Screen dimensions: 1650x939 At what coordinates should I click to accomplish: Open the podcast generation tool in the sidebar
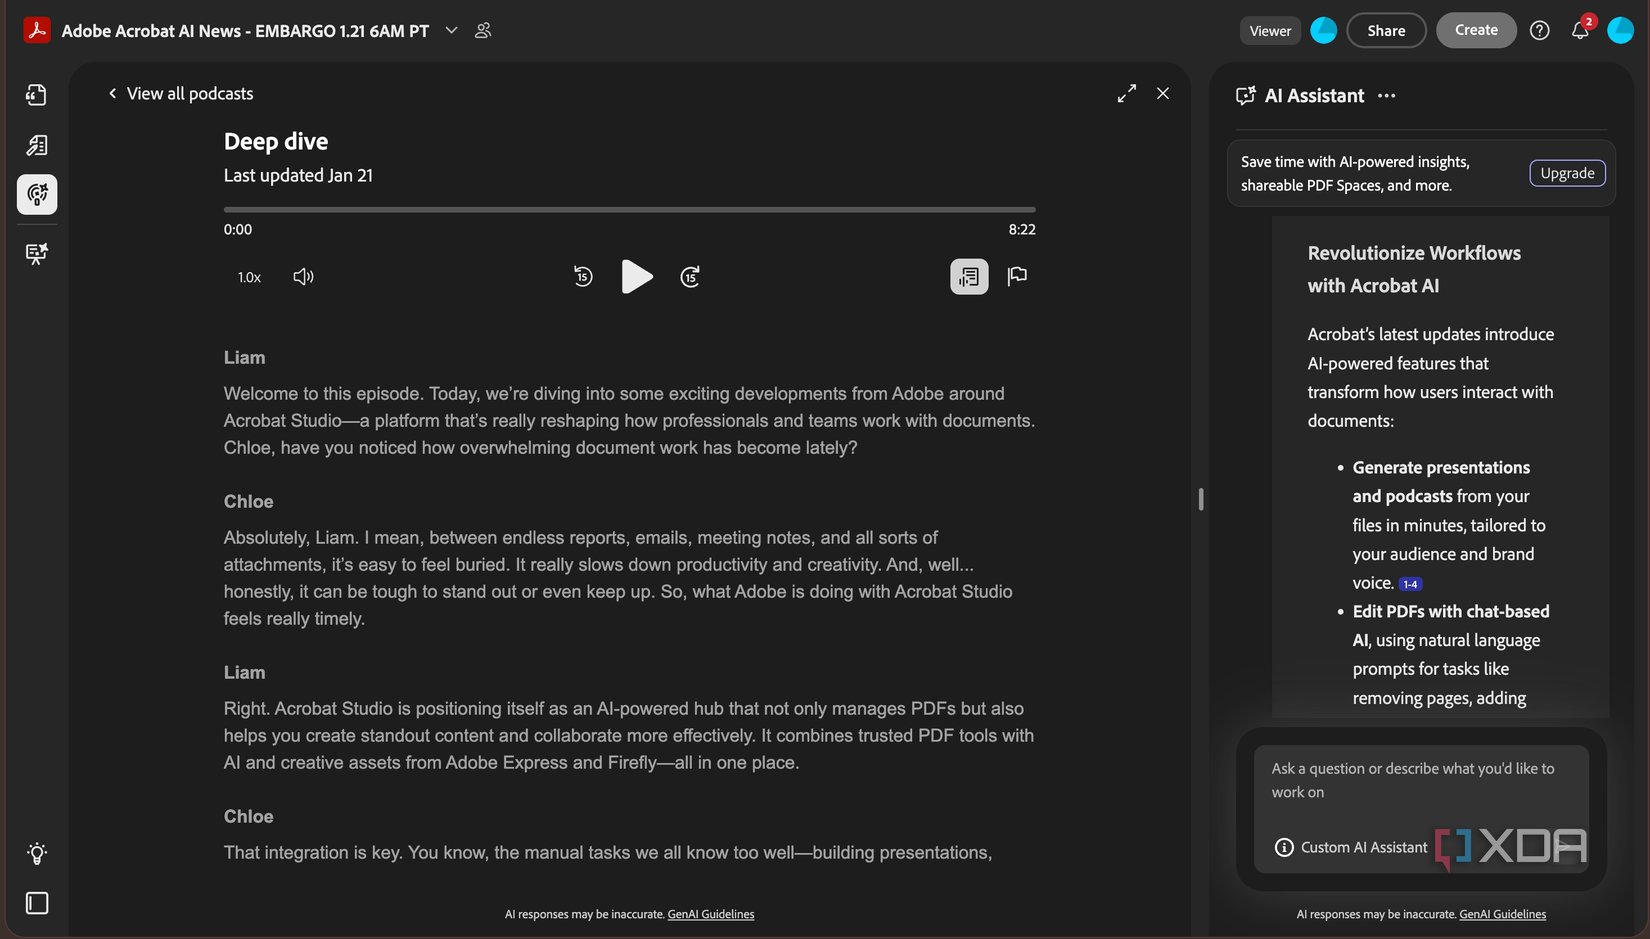pos(36,194)
